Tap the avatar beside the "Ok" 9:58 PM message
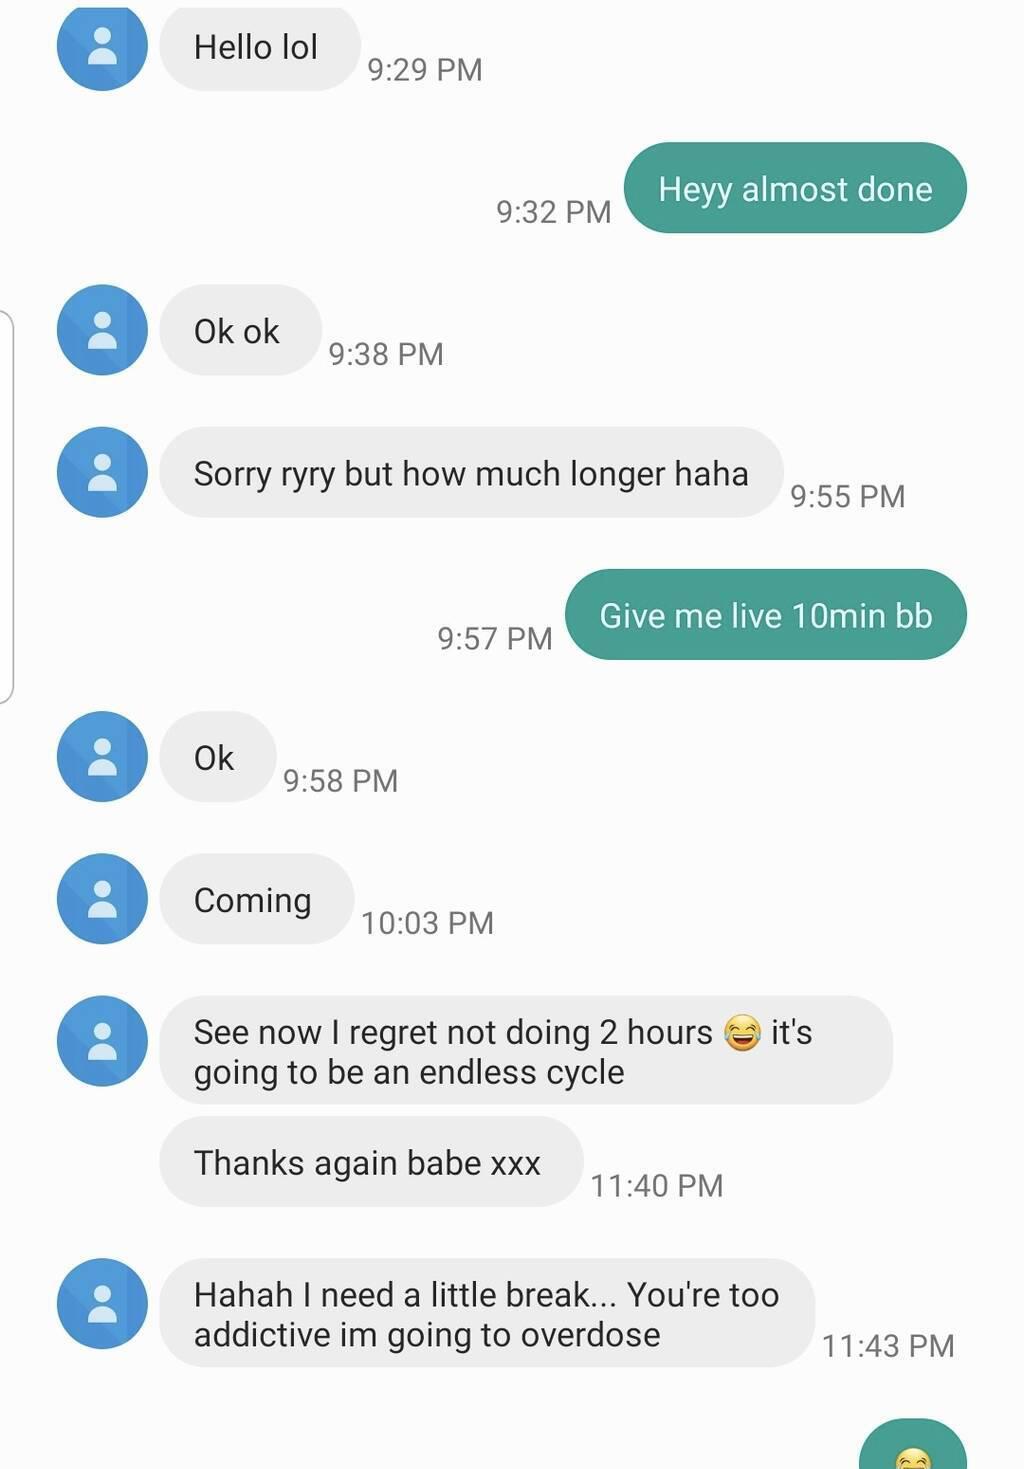Image resolution: width=1024 pixels, height=1469 pixels. point(102,756)
